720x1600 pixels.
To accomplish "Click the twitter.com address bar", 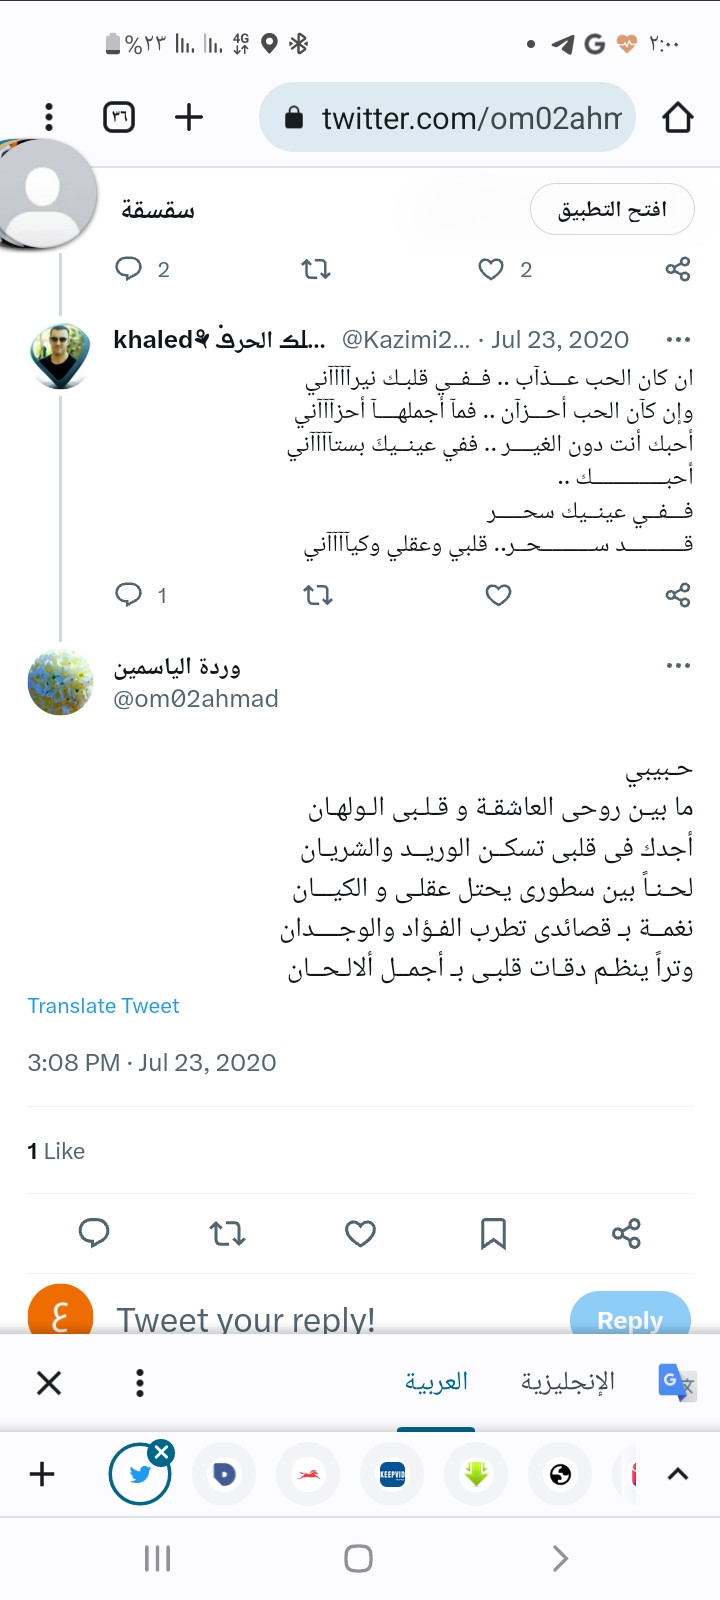I will (447, 118).
